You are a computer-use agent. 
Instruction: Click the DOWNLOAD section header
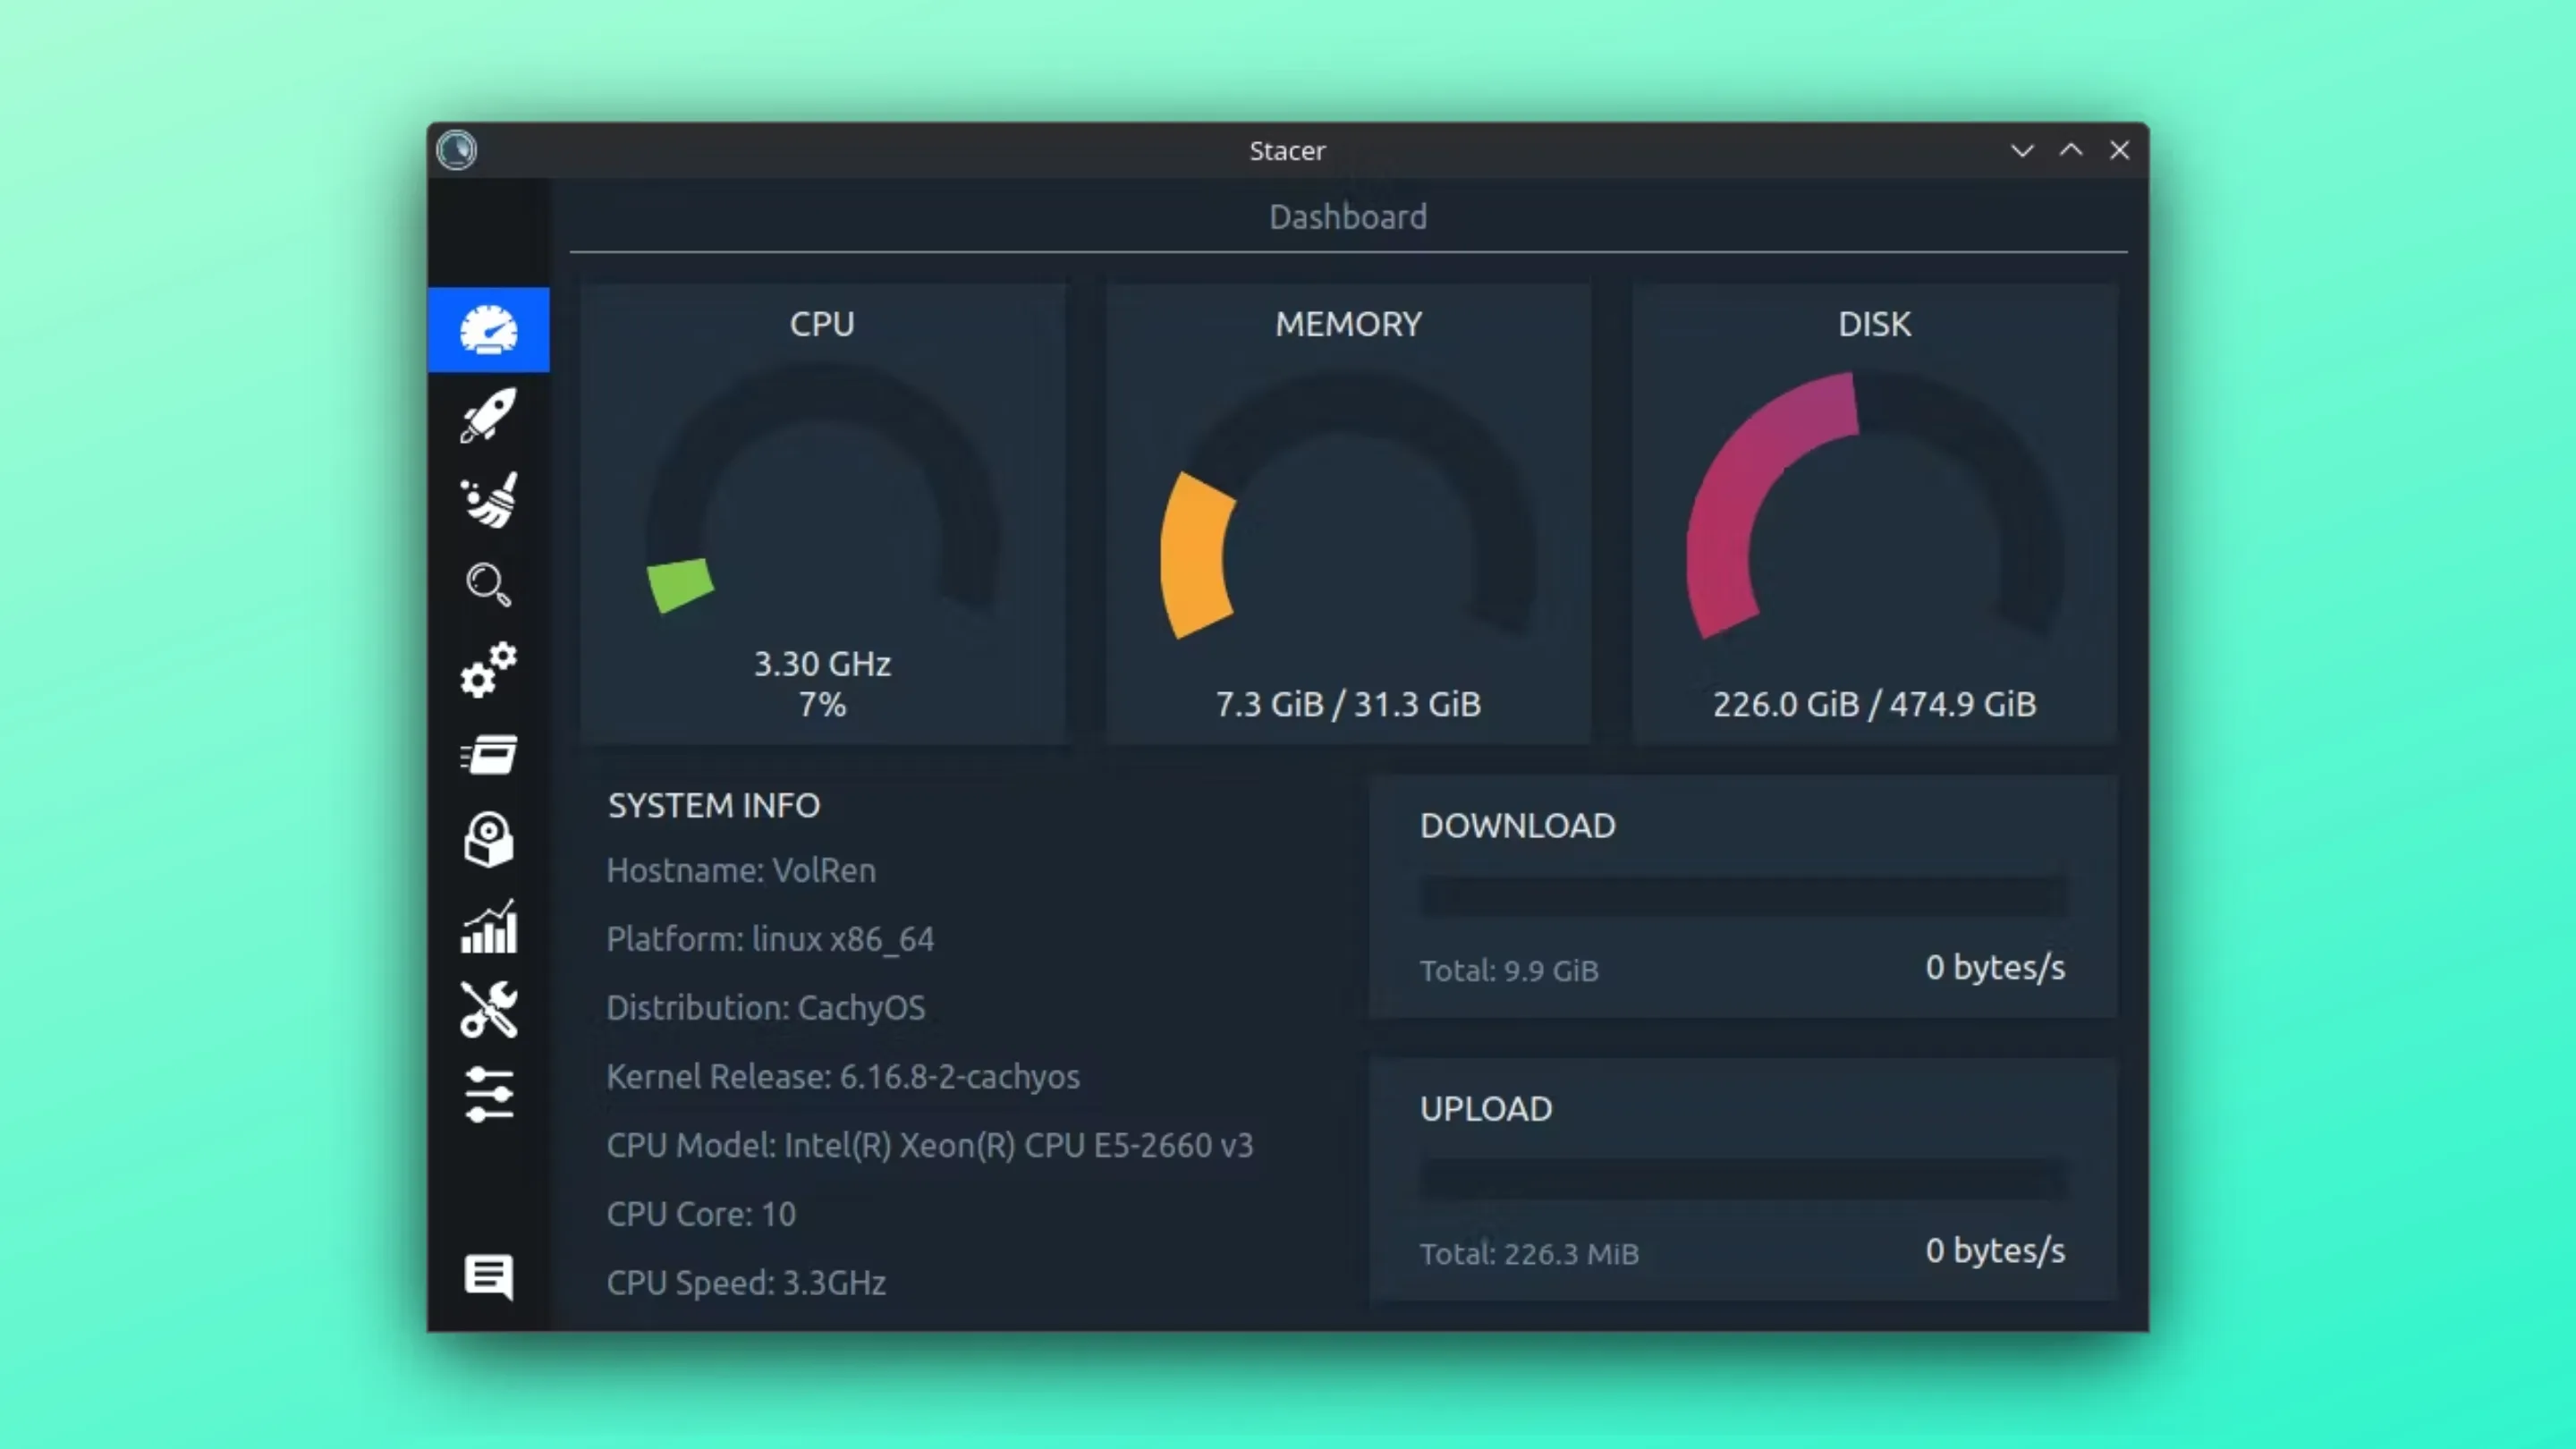(x=1517, y=826)
